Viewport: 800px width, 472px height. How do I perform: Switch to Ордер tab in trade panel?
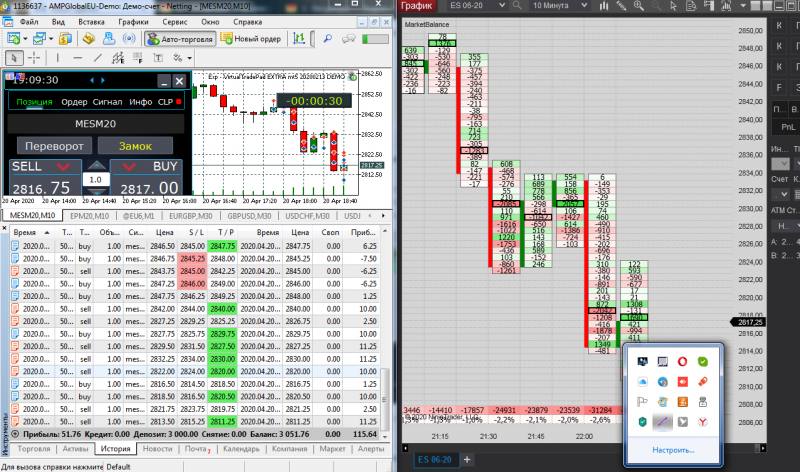pyautogui.click(x=74, y=102)
